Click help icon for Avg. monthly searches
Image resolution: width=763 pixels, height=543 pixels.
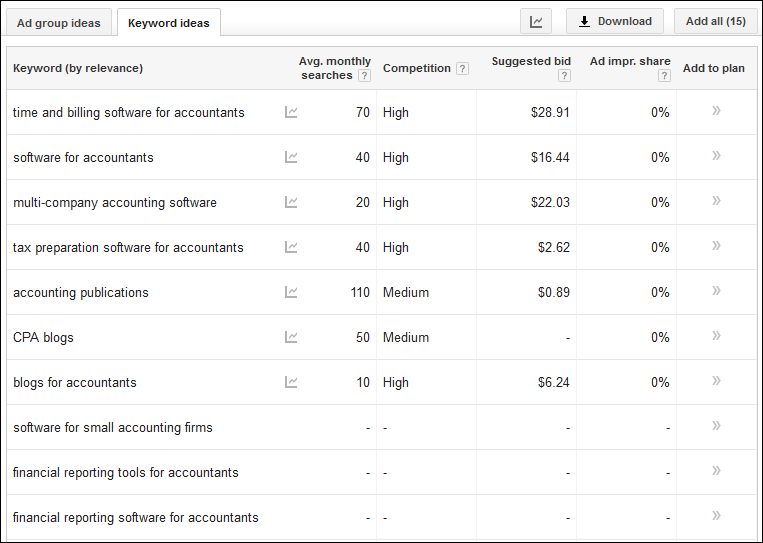click(x=364, y=76)
